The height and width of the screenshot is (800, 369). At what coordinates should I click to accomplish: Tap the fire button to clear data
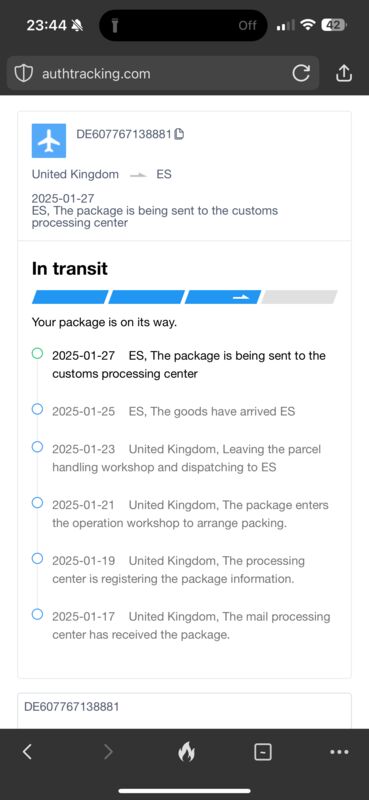[x=186, y=752]
